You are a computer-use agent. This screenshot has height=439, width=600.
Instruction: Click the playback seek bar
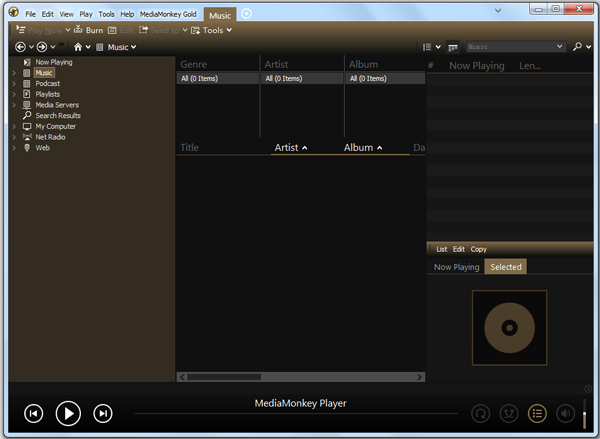[296, 414]
